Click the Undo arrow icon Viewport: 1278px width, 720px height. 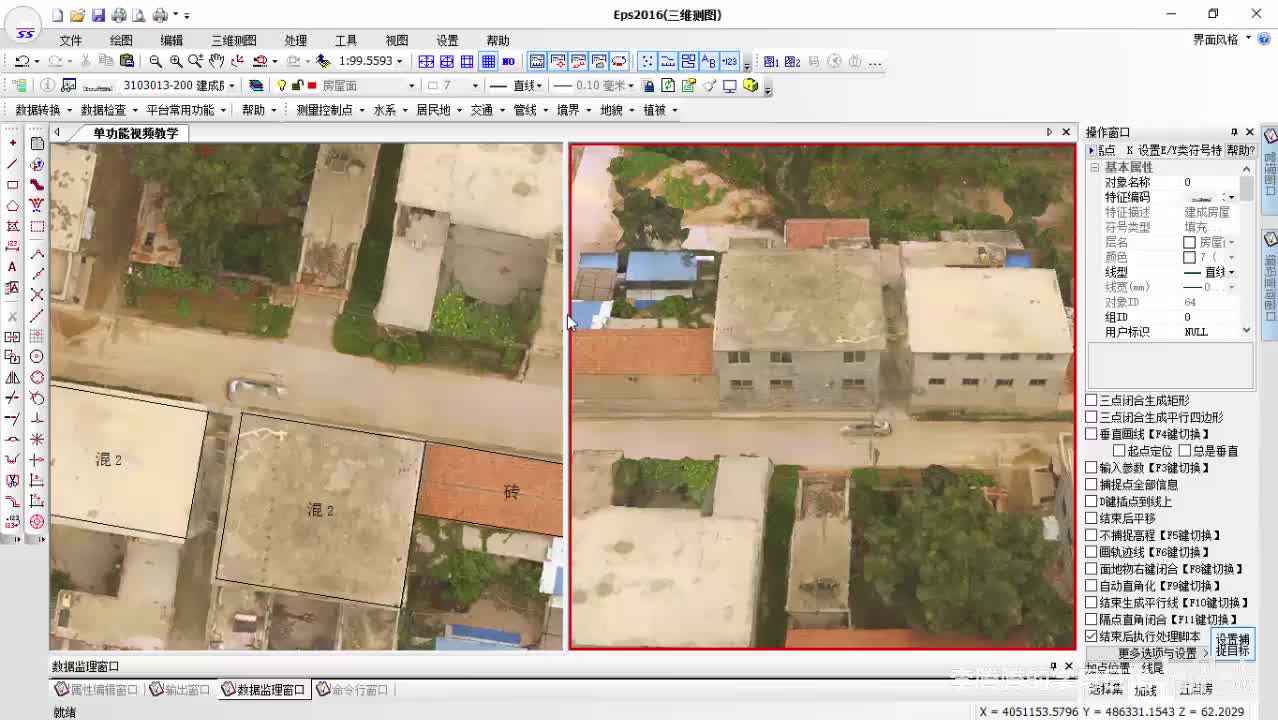pos(21,61)
